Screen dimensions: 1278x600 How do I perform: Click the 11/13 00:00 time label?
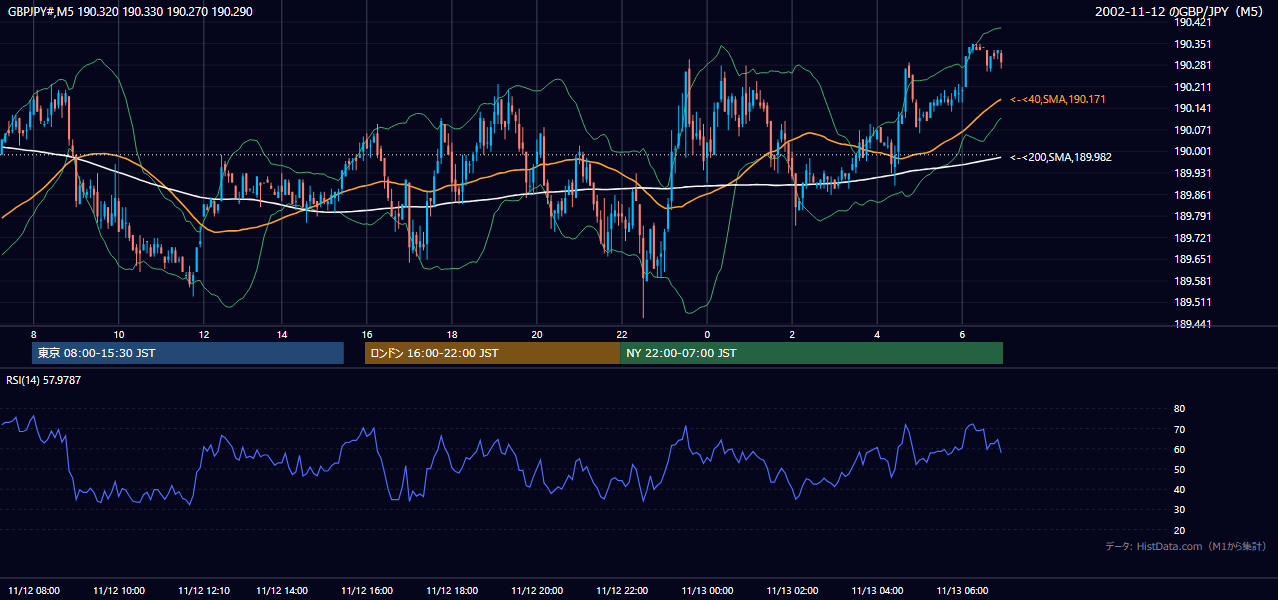pos(707,590)
